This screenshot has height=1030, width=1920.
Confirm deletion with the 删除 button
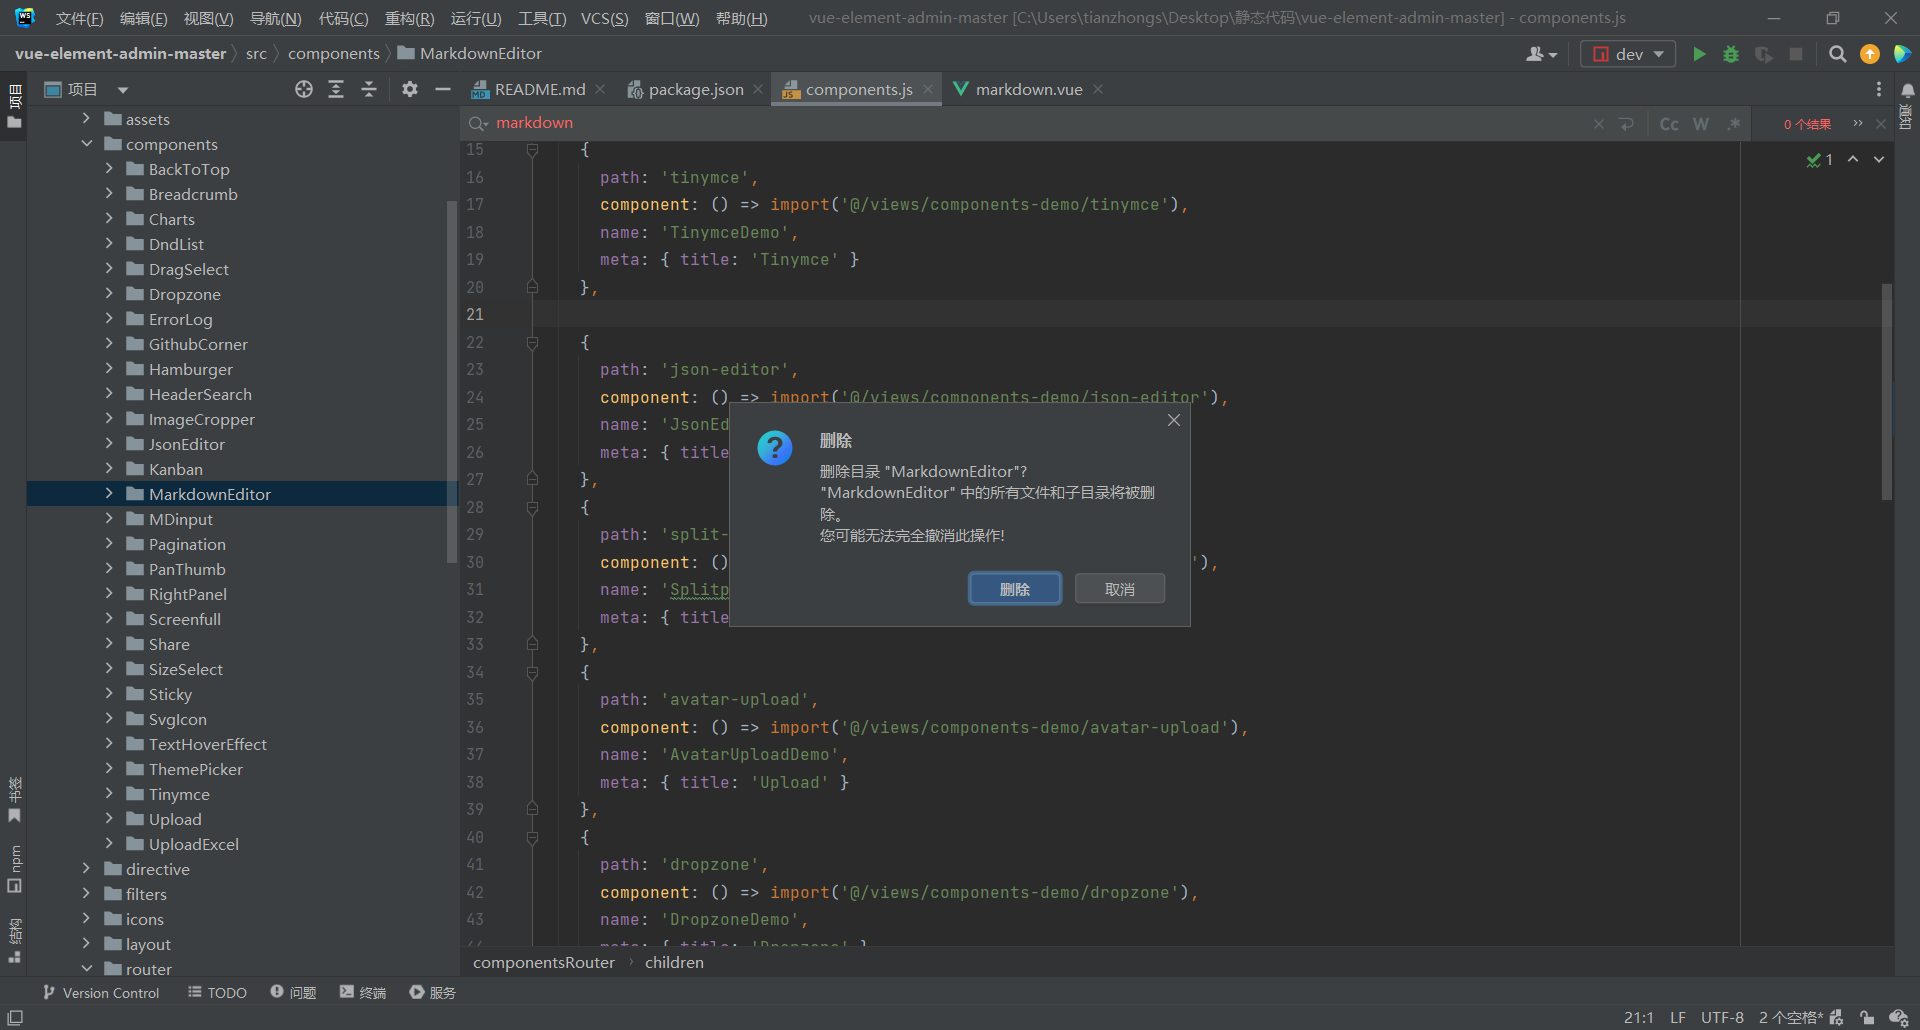1014,589
